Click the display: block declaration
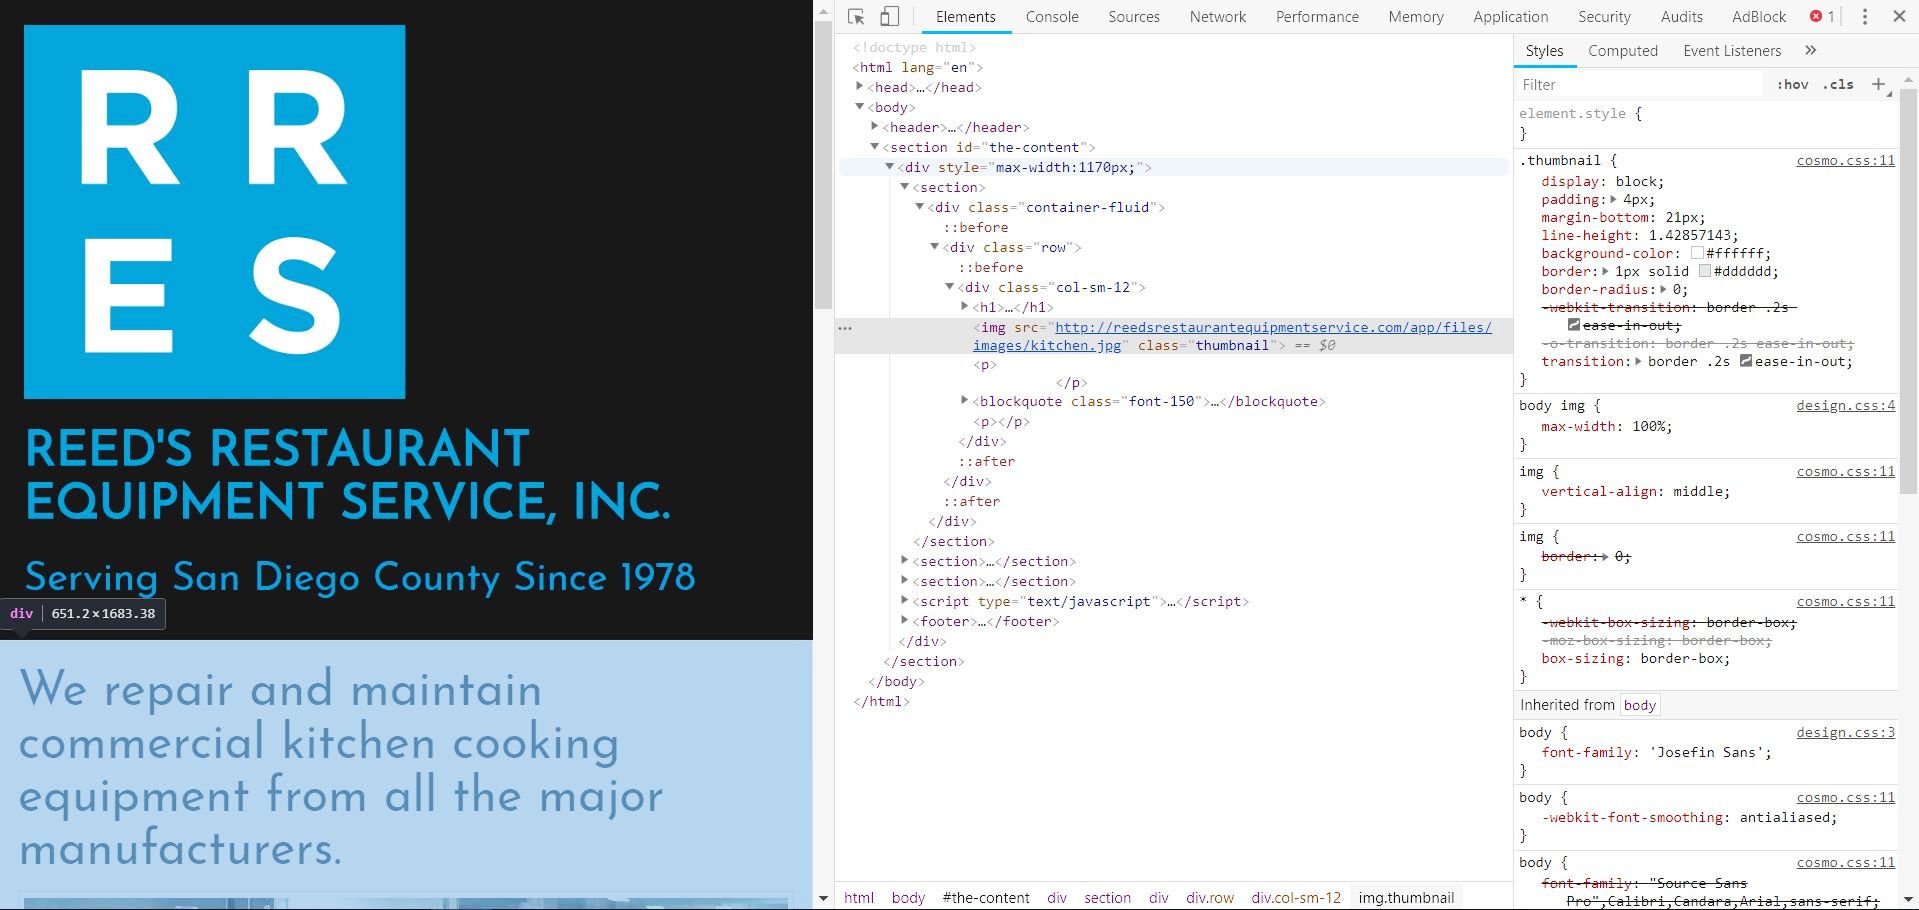Viewport: 1919px width, 910px height. pyautogui.click(x=1603, y=181)
